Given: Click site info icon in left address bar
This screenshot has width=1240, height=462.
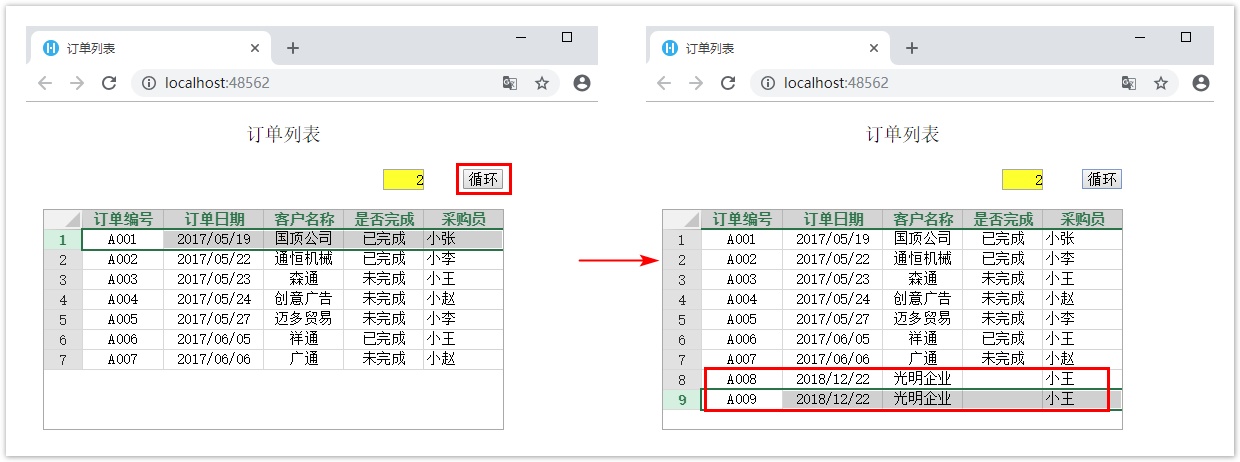Looking at the screenshot, I should click(149, 83).
